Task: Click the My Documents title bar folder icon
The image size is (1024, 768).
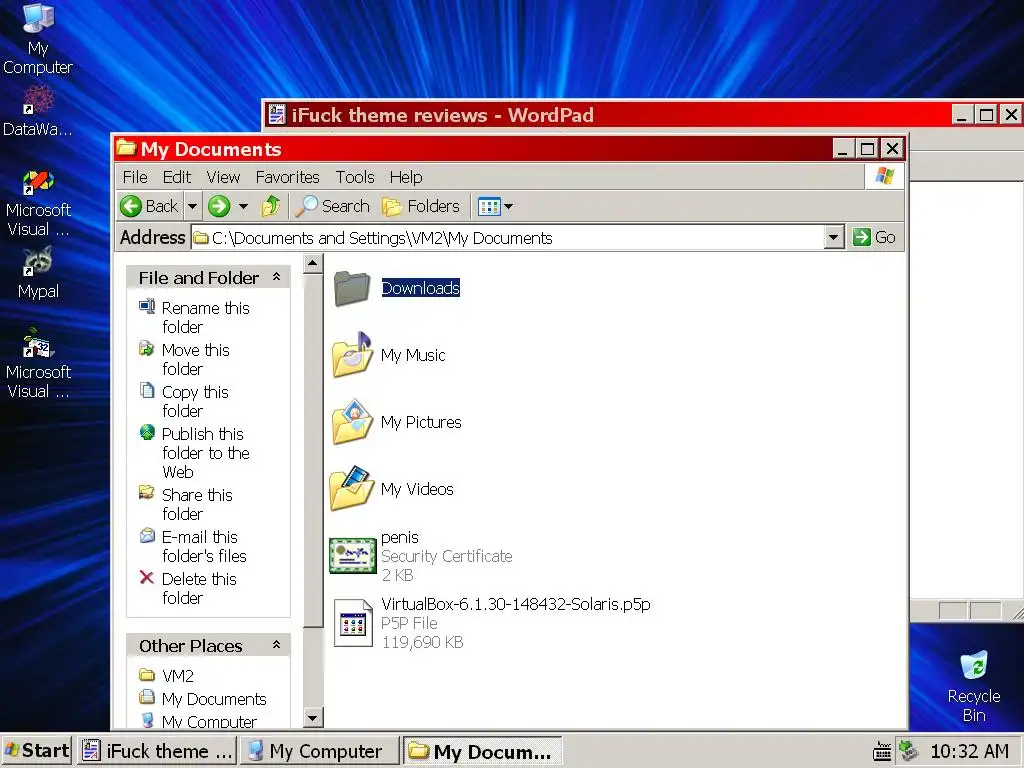Action: 125,148
